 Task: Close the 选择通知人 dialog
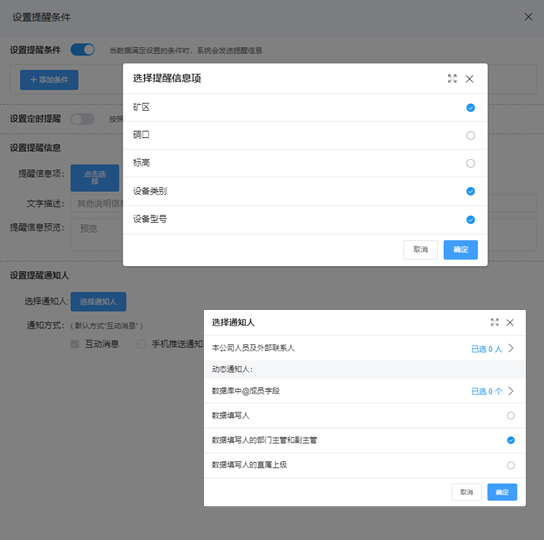pyautogui.click(x=510, y=322)
